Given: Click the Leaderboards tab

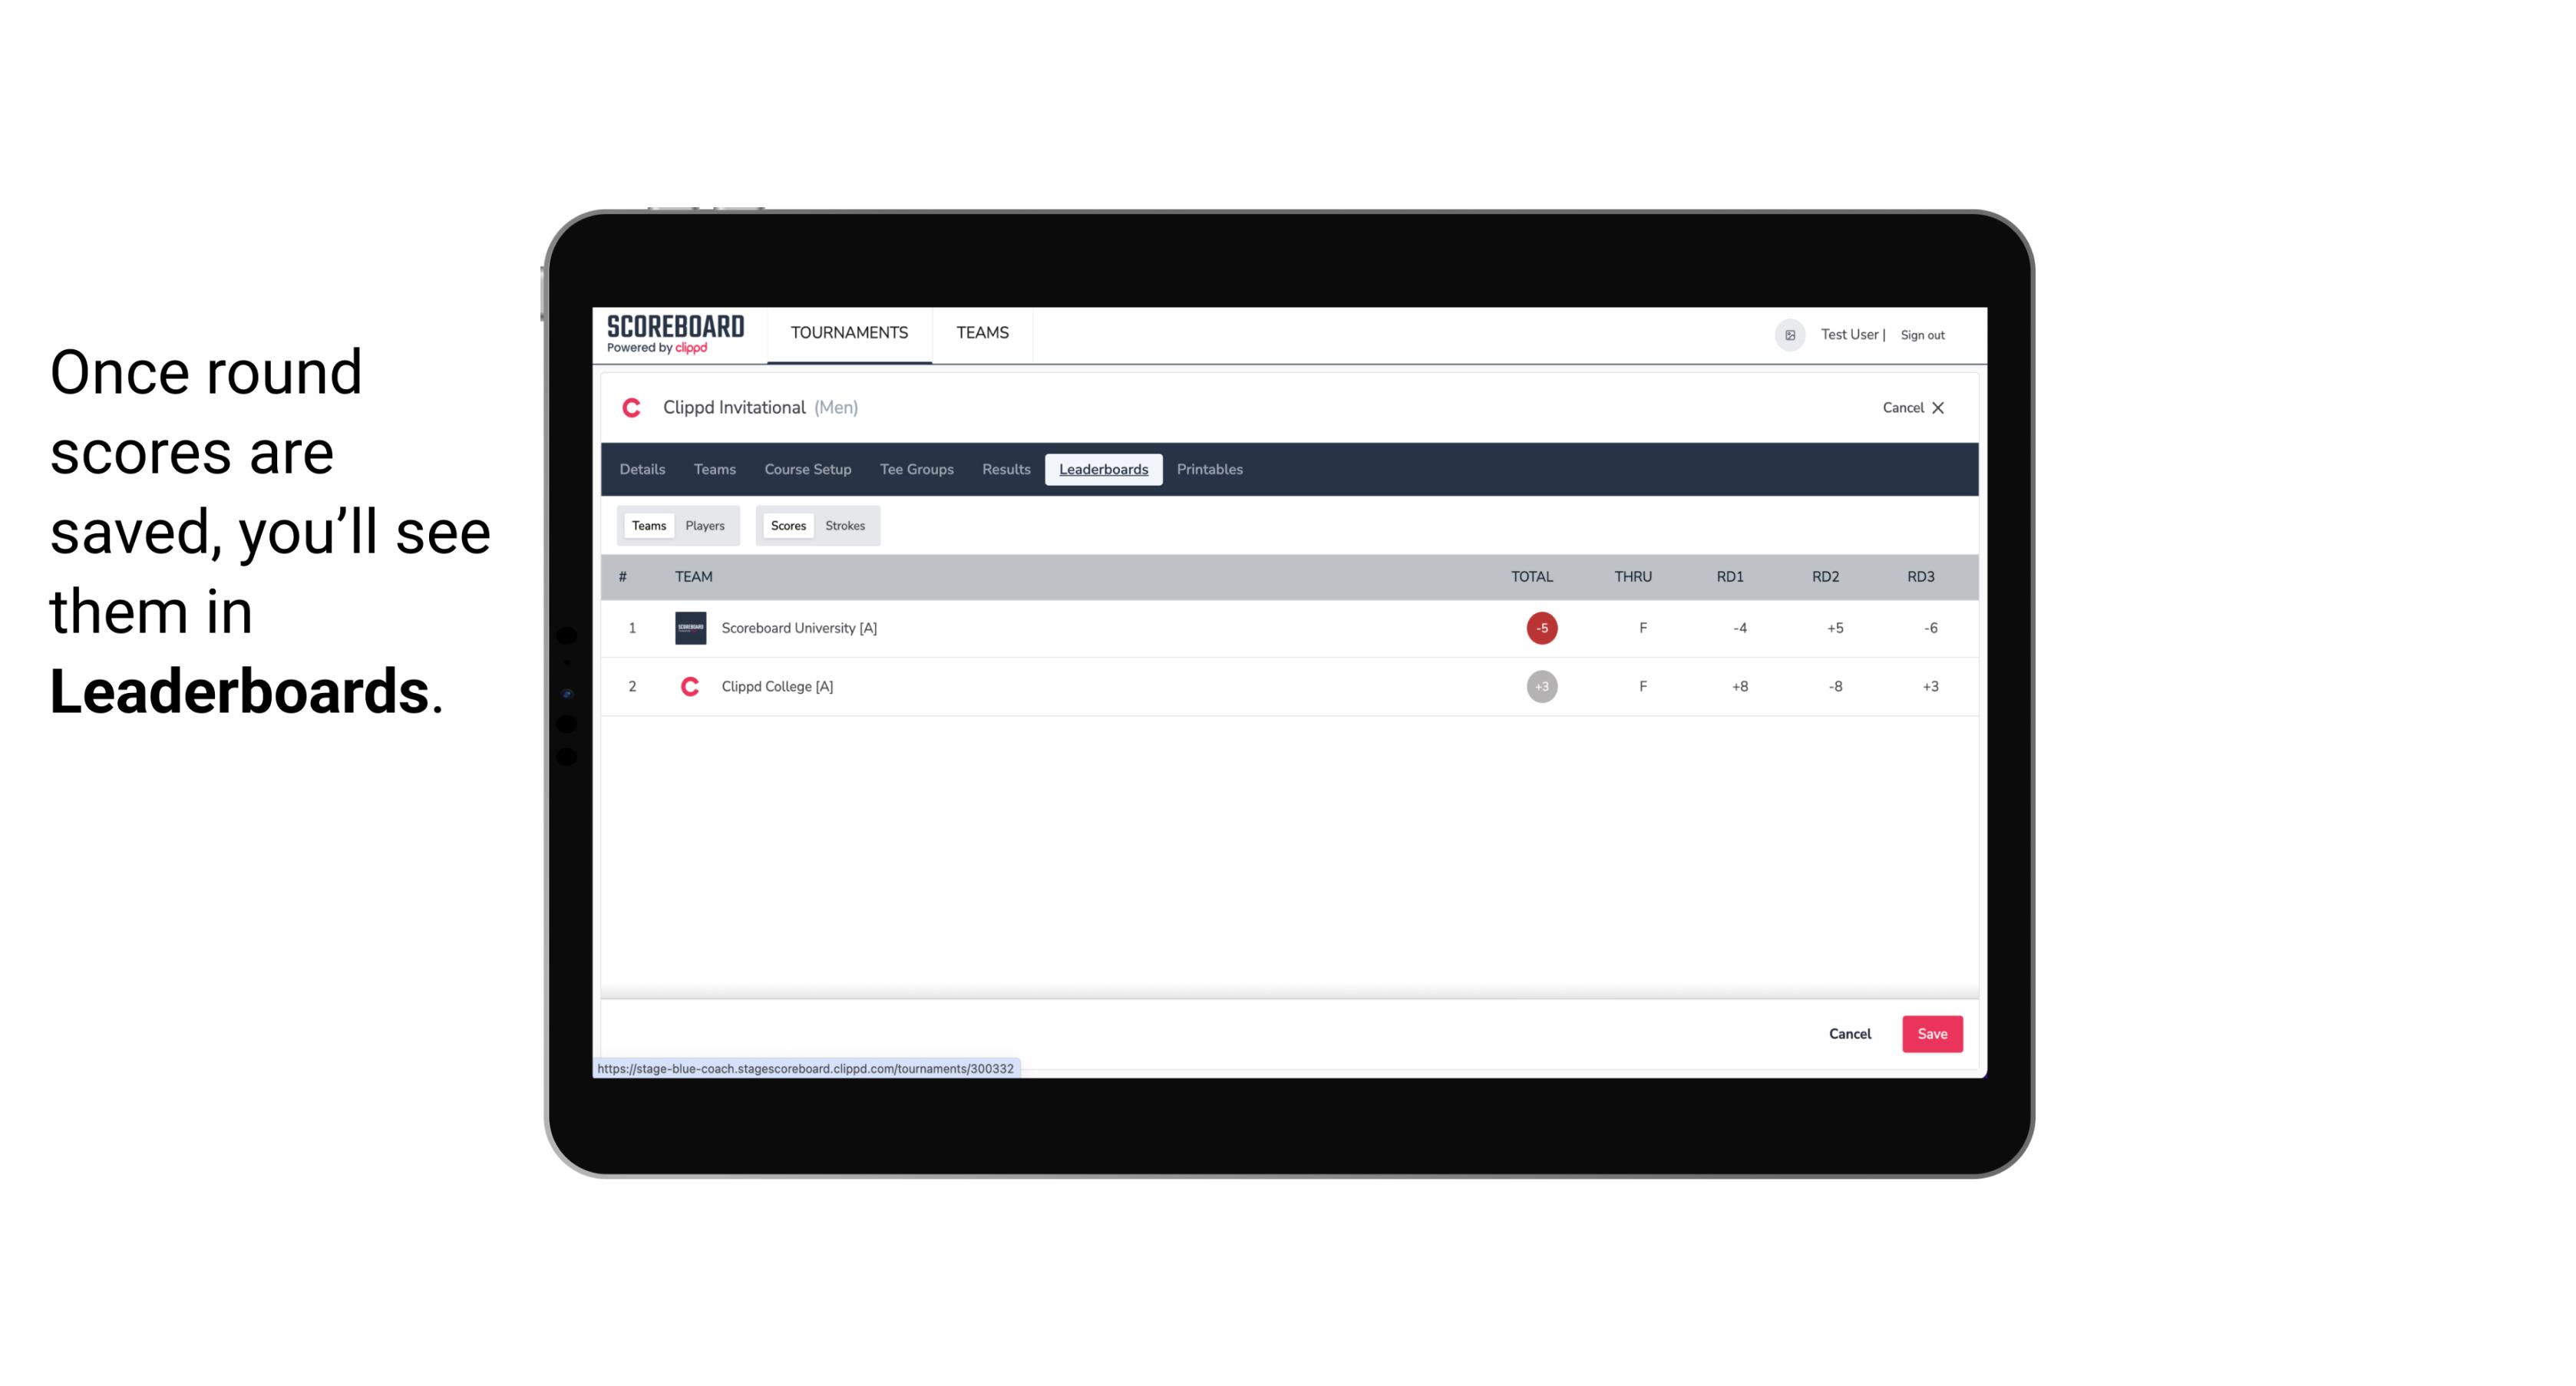Looking at the screenshot, I should point(1105,470).
